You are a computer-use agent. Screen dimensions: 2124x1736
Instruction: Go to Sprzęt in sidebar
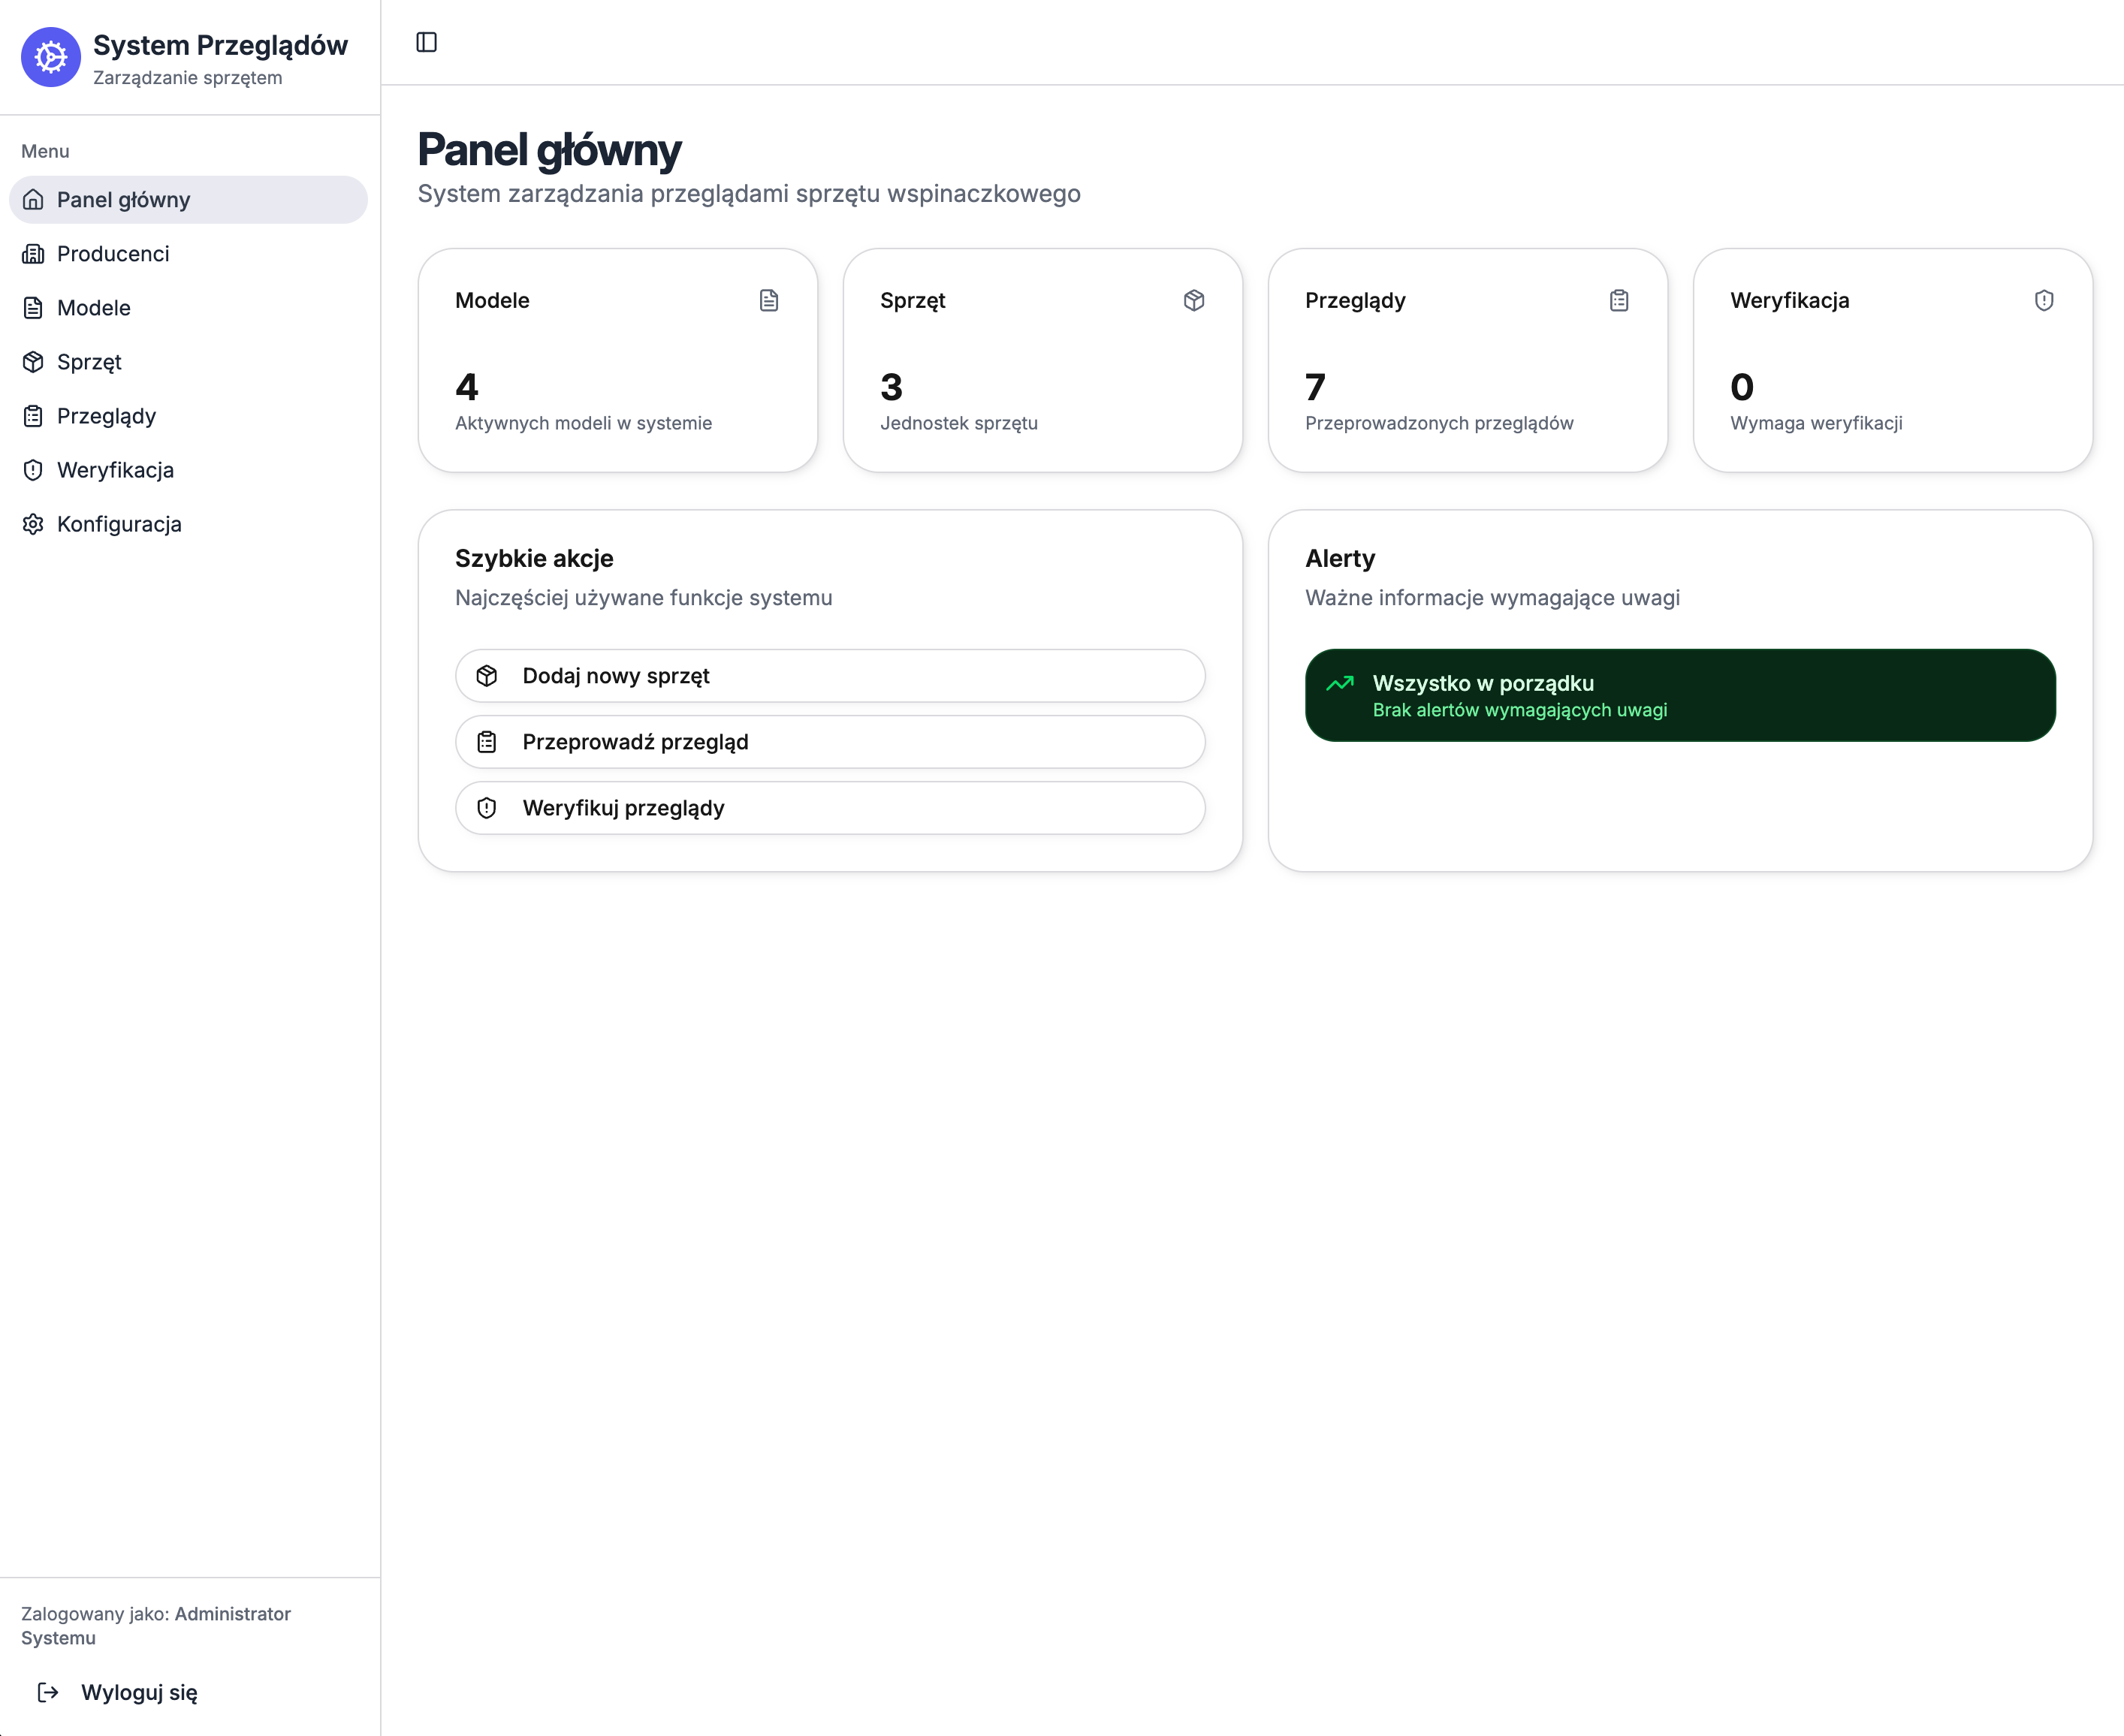pyautogui.click(x=89, y=362)
